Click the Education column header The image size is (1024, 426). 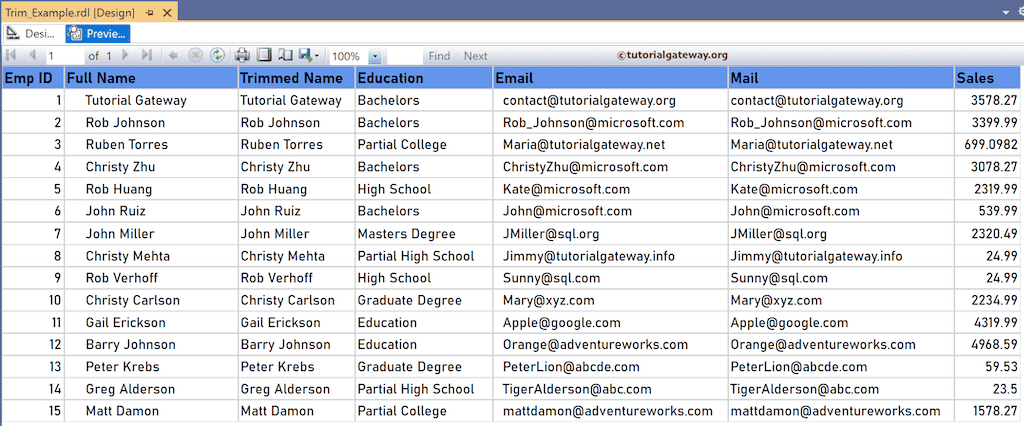424,78
